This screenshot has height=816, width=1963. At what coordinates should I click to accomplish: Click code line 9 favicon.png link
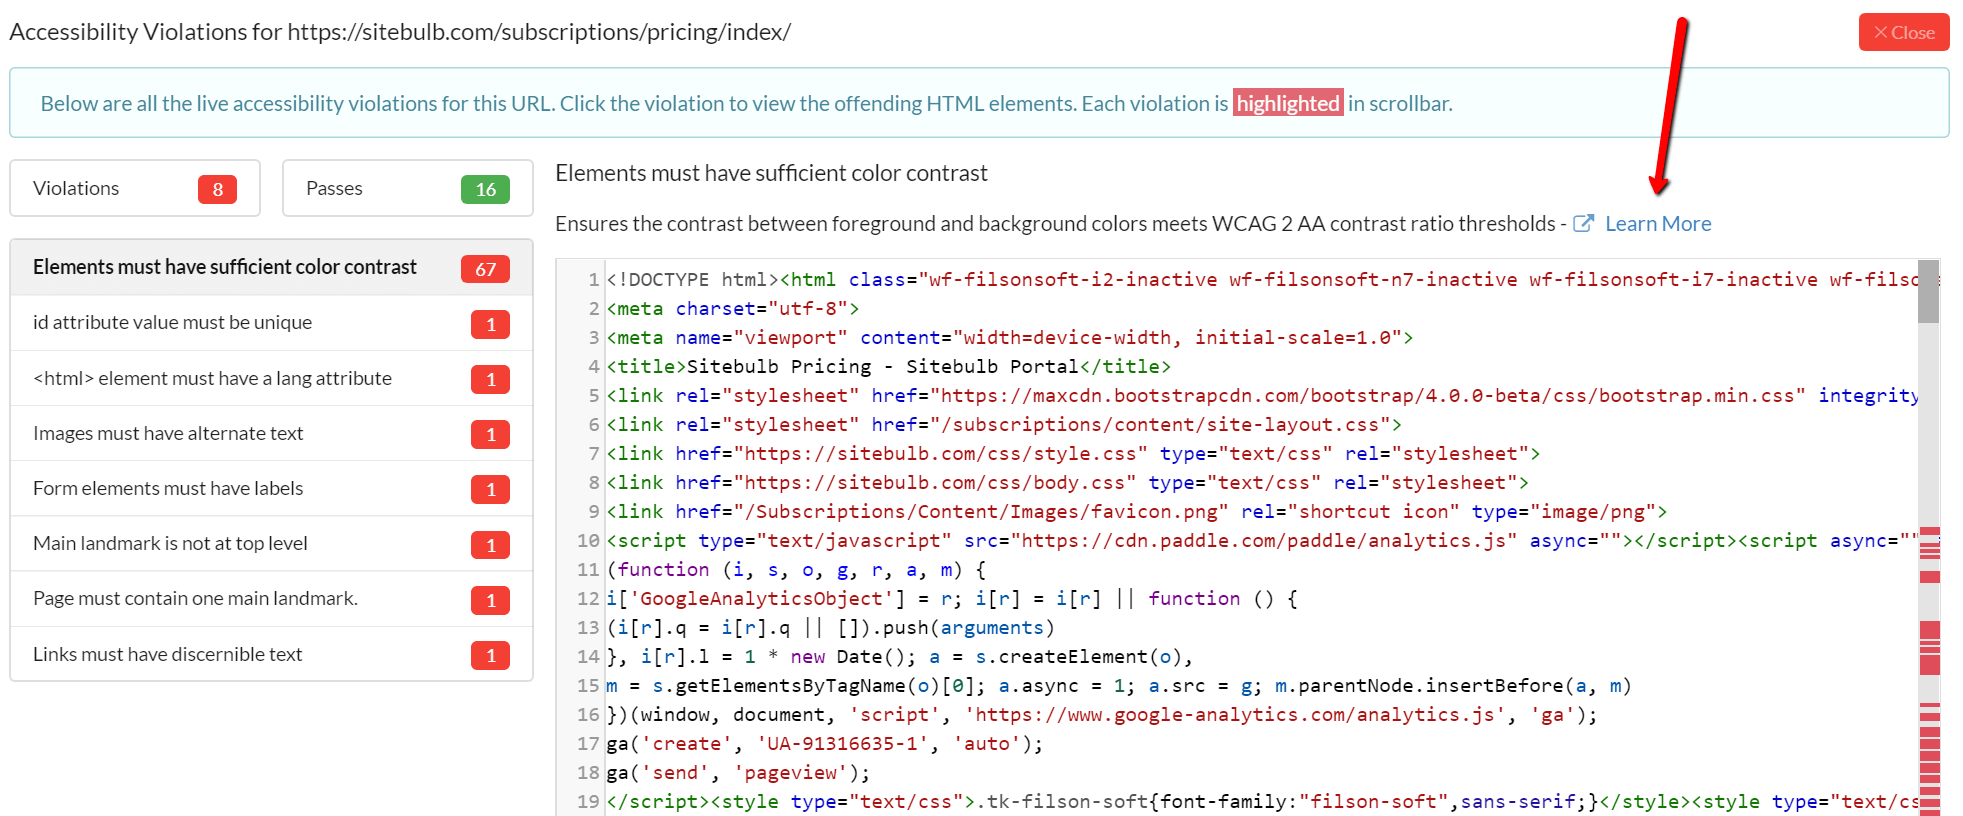1137,511
